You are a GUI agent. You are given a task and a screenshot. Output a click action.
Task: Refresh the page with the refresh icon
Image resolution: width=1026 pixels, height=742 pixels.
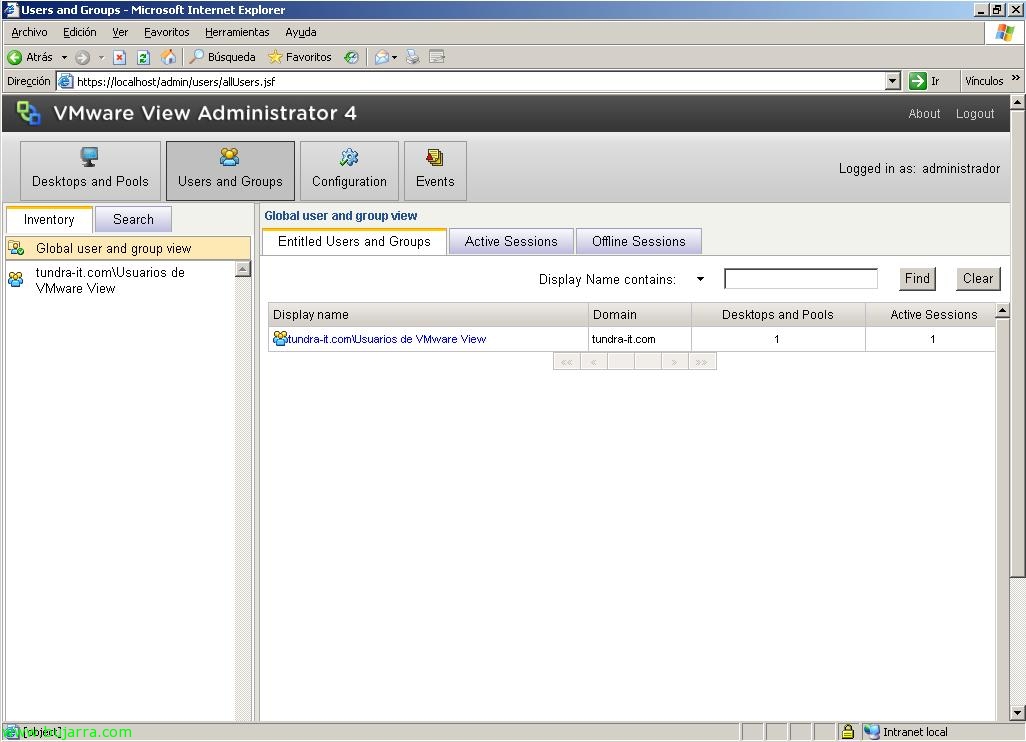pyautogui.click(x=144, y=58)
